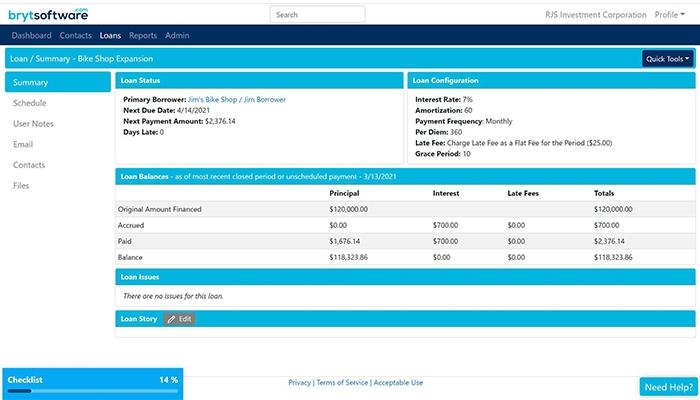The height and width of the screenshot is (400, 700).
Task: Click Grace Period: 10 entry
Action: coord(442,154)
